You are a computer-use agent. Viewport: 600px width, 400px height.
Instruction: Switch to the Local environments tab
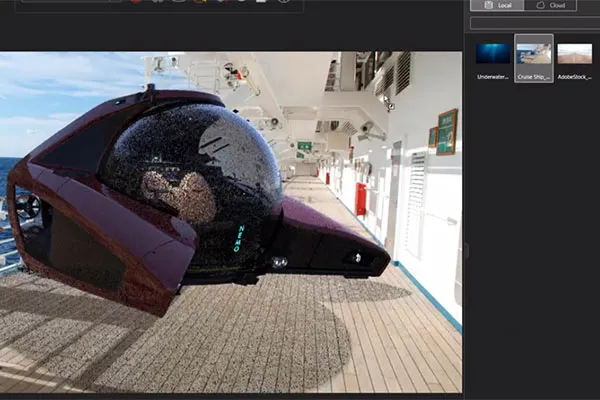click(x=497, y=5)
